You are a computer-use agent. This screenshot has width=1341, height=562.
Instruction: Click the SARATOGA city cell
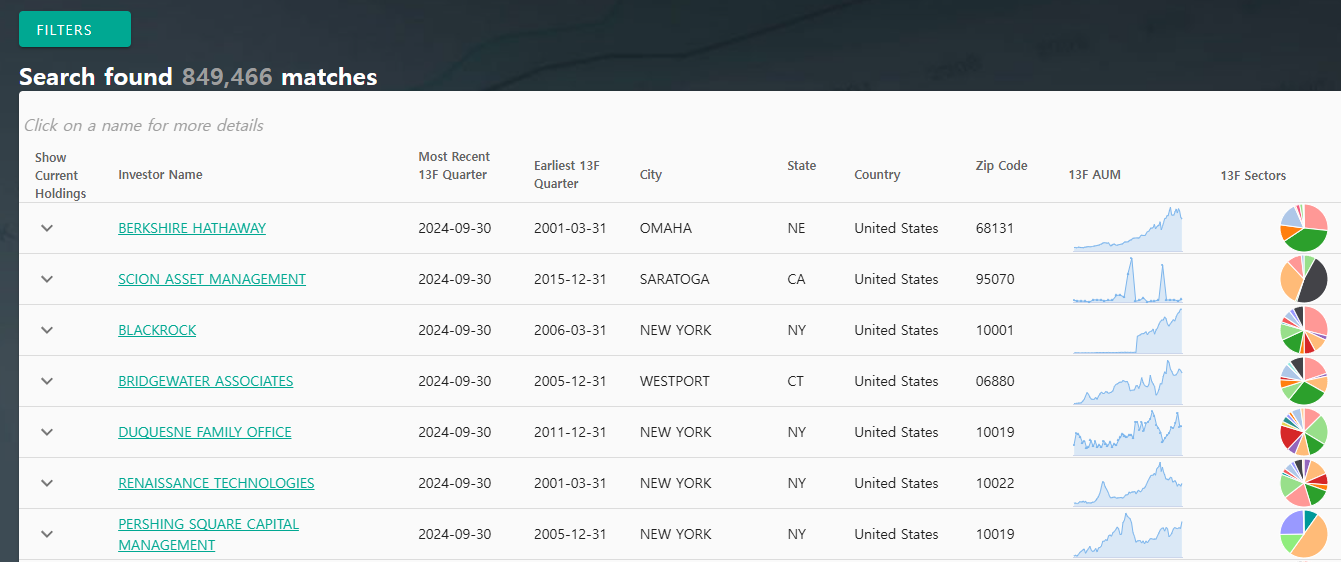click(x=675, y=279)
